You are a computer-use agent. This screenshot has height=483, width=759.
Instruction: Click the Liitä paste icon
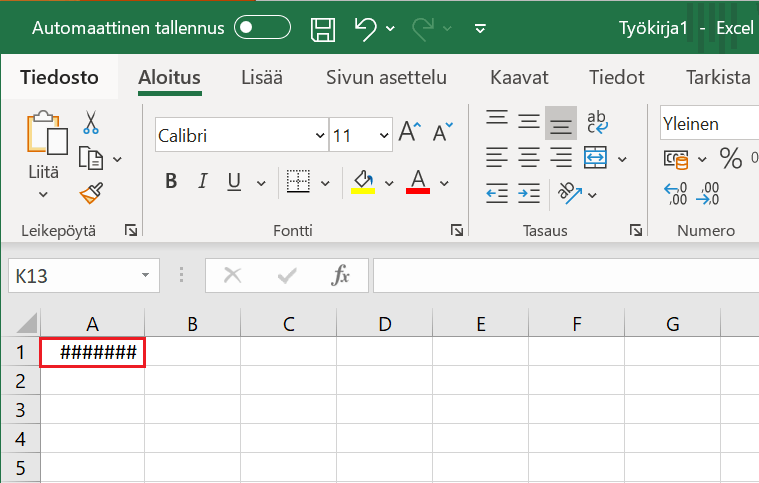(46, 133)
